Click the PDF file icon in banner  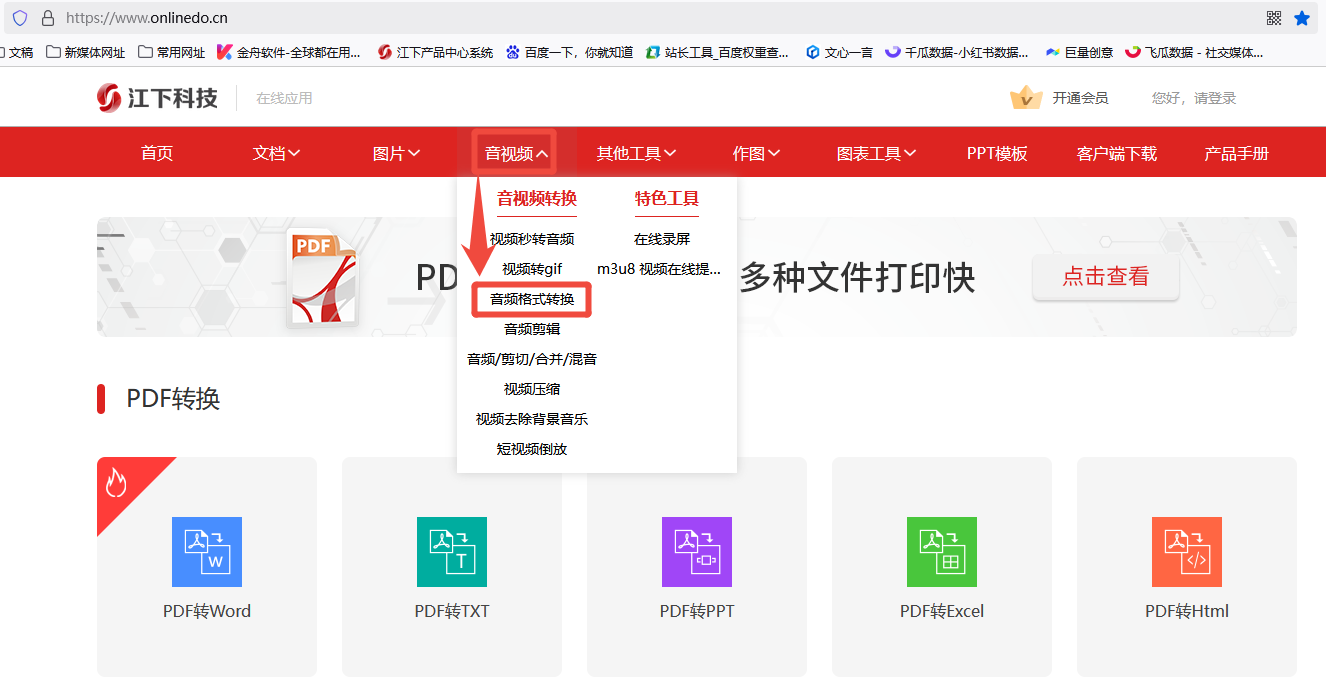321,277
